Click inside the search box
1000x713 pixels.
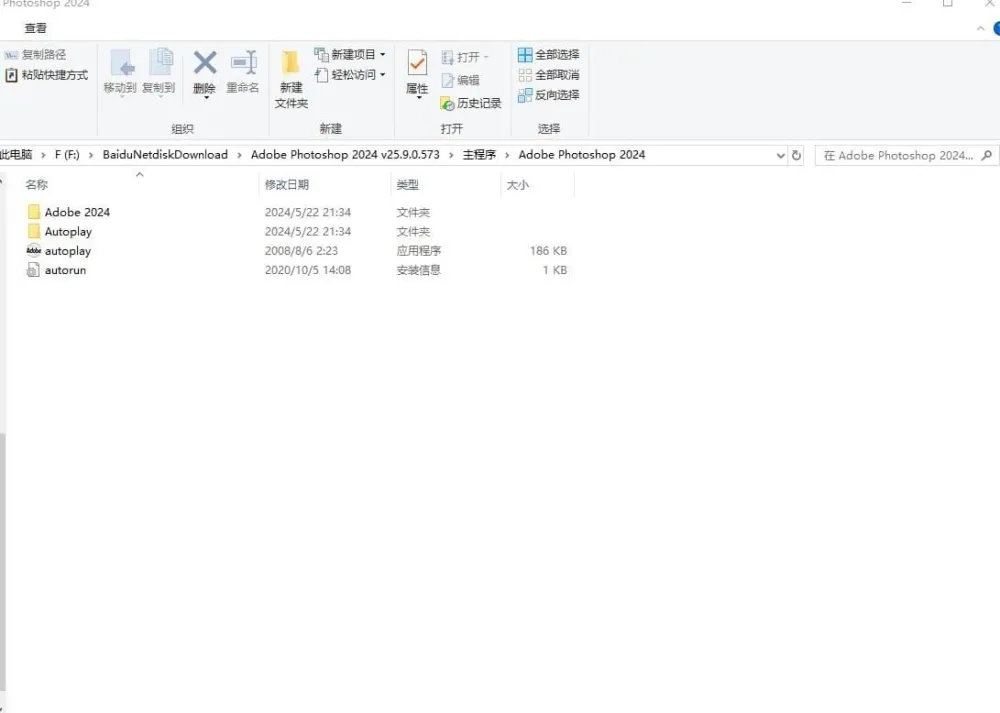[x=900, y=155]
